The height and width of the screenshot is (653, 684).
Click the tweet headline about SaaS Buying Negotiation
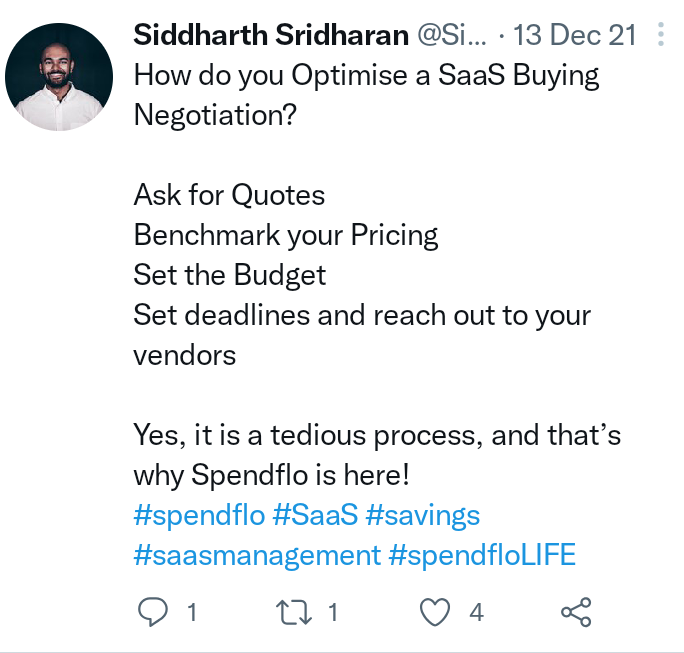point(366,95)
